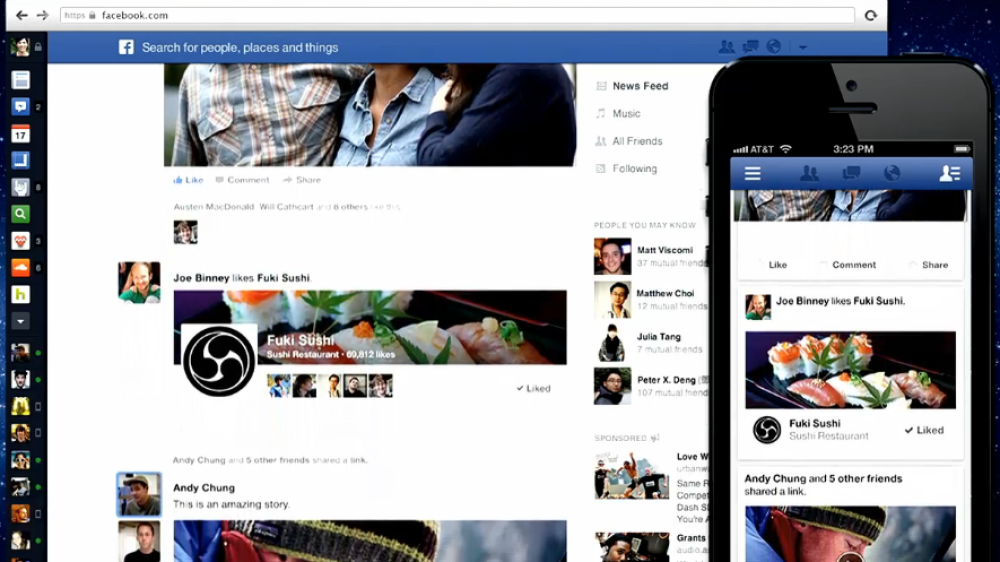
Task: Click the Facebook logo in the blue bar
Action: pos(126,47)
